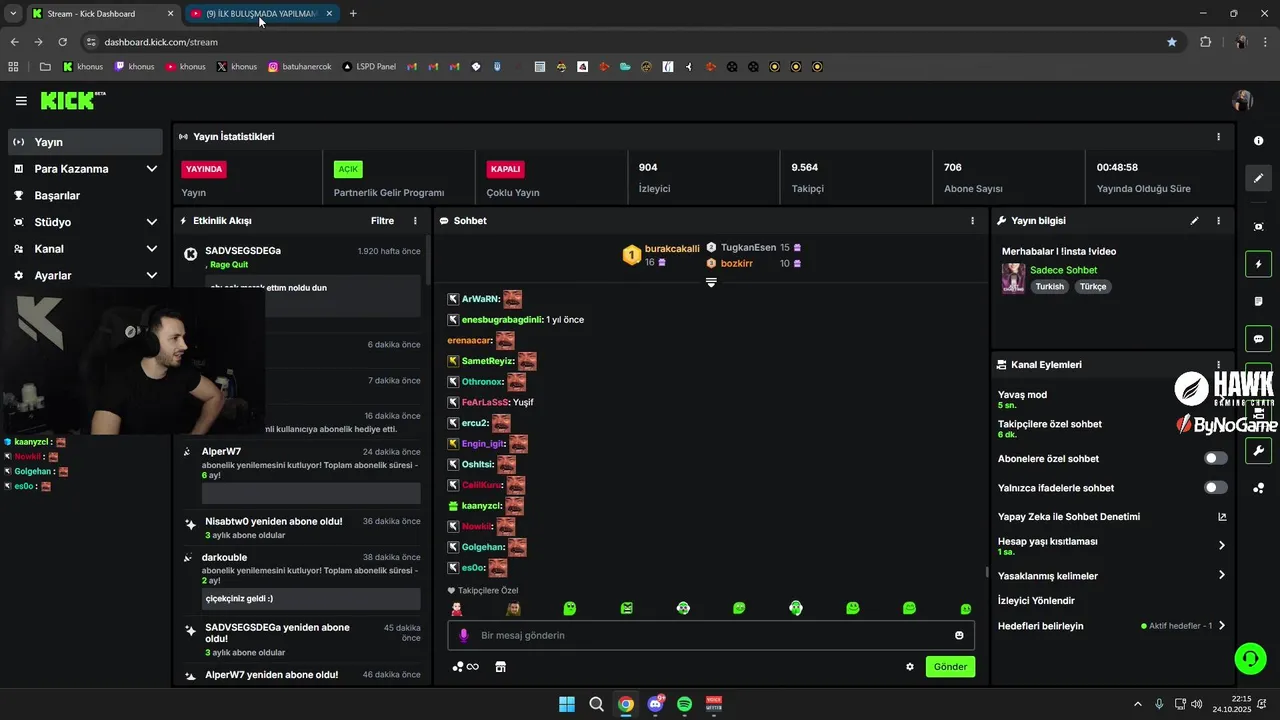Open the LSPD Panel bookmark

click(x=369, y=67)
